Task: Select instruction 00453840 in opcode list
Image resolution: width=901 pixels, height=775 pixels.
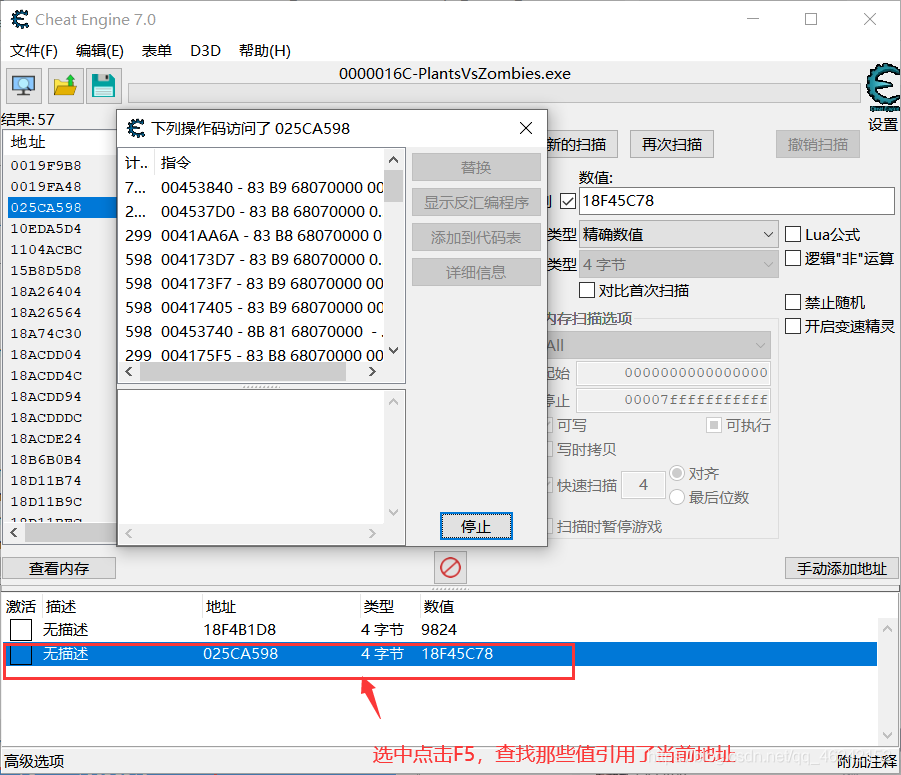Action: tap(253, 188)
